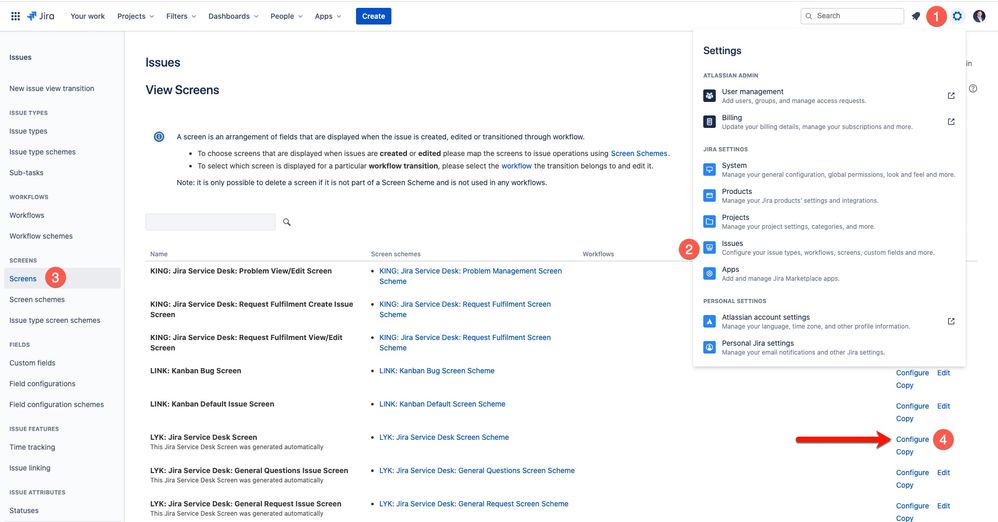This screenshot has height=522, width=998.
Task: Click the Atlassian account settings icon
Action: pyautogui.click(x=709, y=321)
